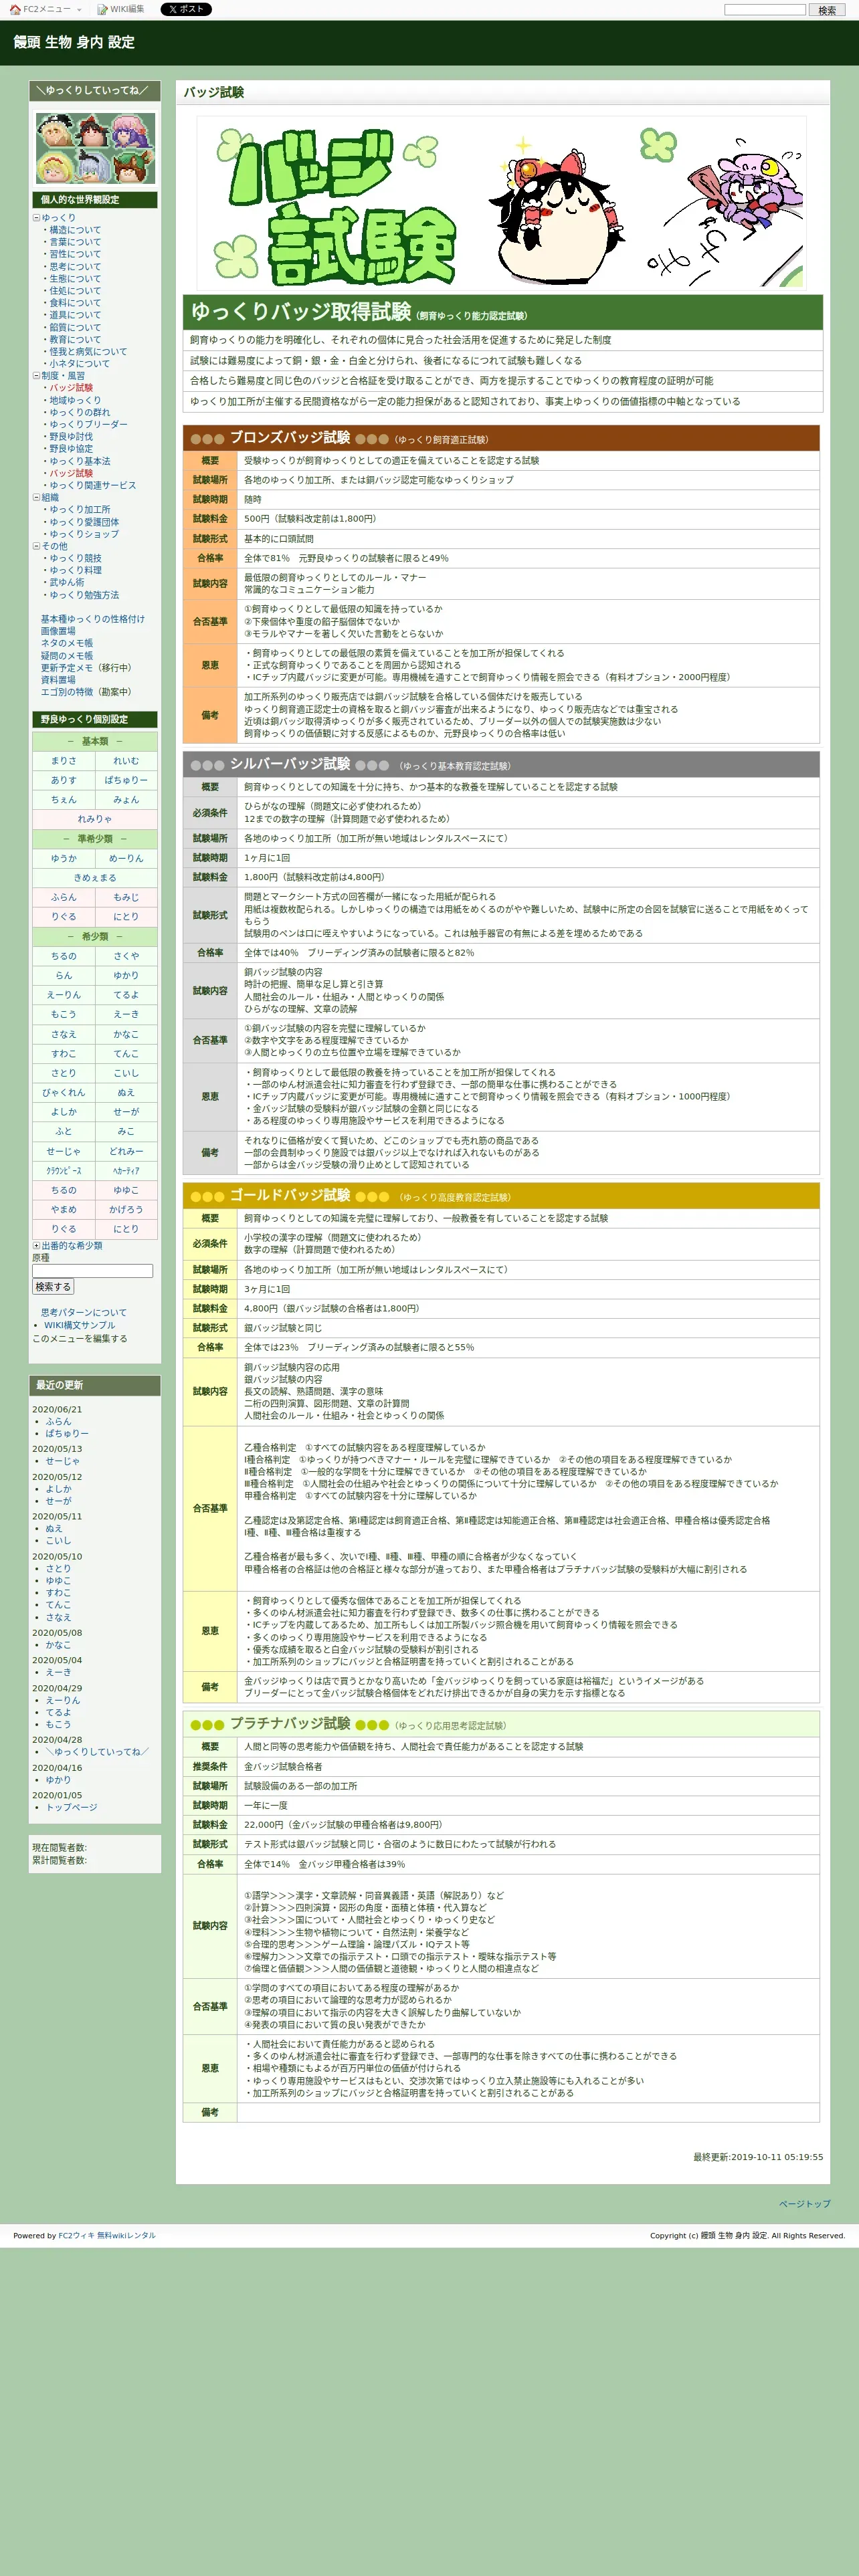Click the 検索する button in the sidebar
This screenshot has height=2576, width=859.
coord(53,1287)
